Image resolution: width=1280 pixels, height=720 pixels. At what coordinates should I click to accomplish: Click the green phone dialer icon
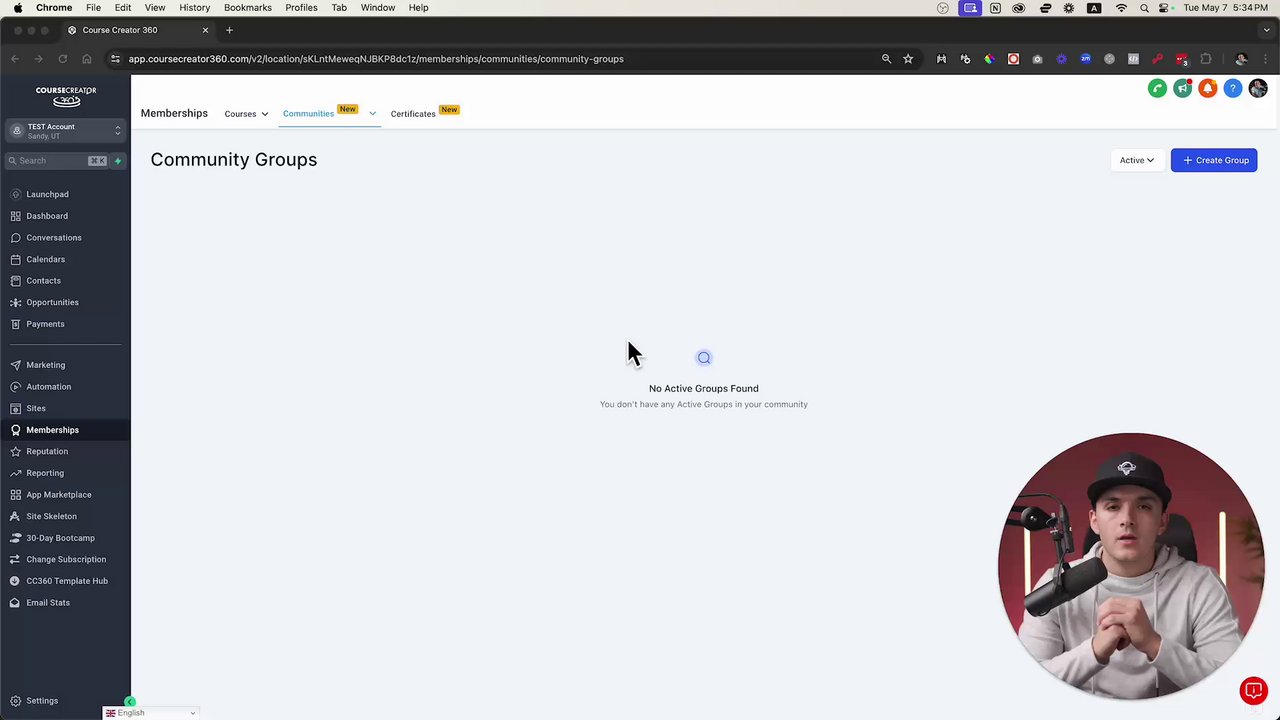[1157, 89]
